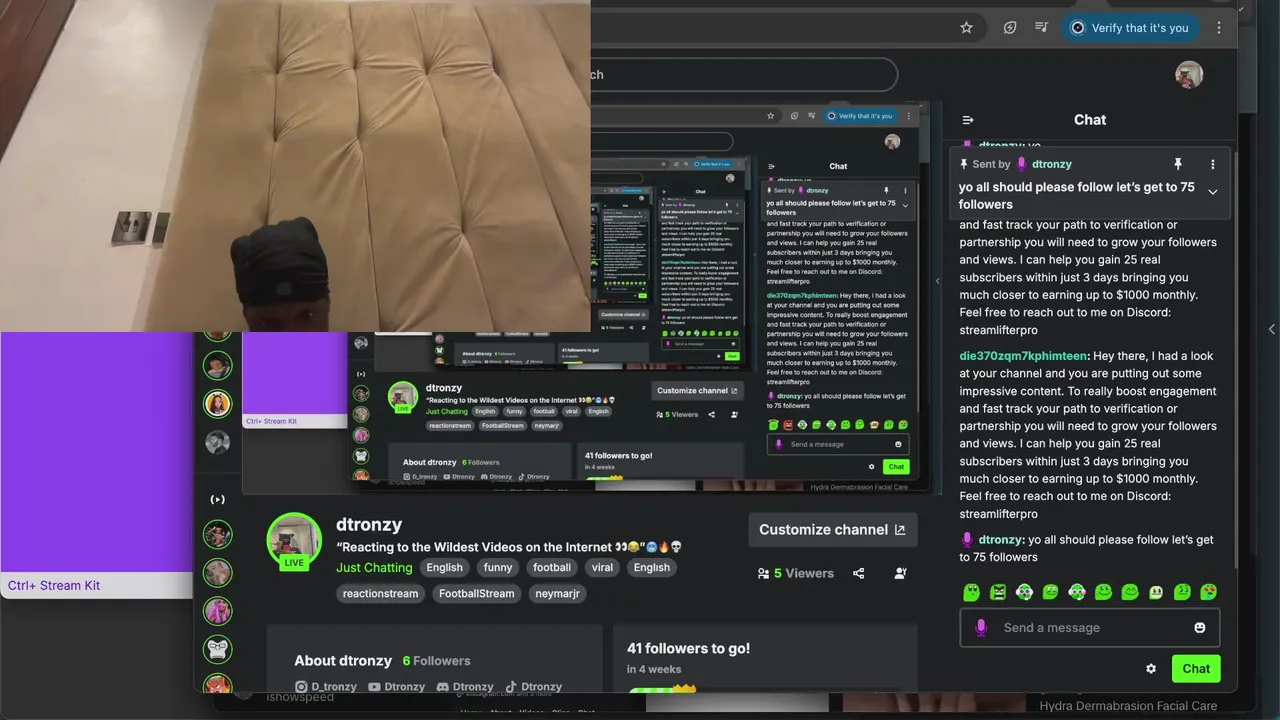Viewport: 1280px width, 720px height.
Task: Click dtronzy's name in the latest chat message
Action: click(x=1001, y=540)
